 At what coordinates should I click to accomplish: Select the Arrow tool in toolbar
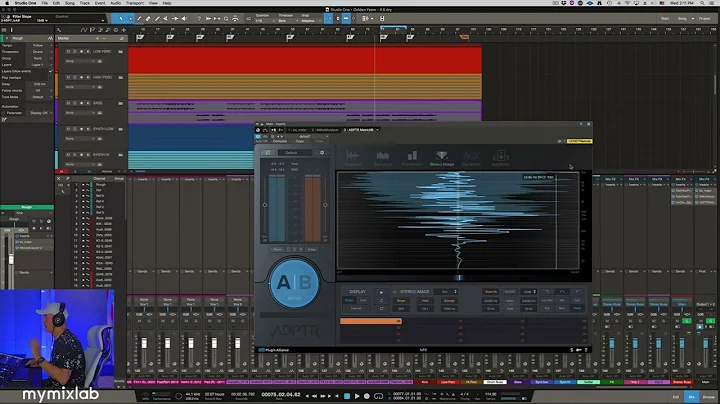(121, 19)
